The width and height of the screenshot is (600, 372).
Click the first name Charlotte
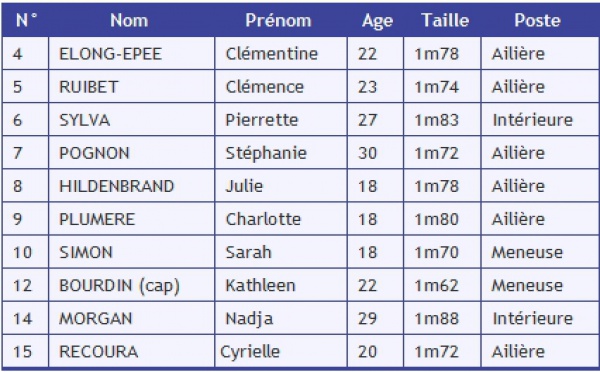click(263, 219)
